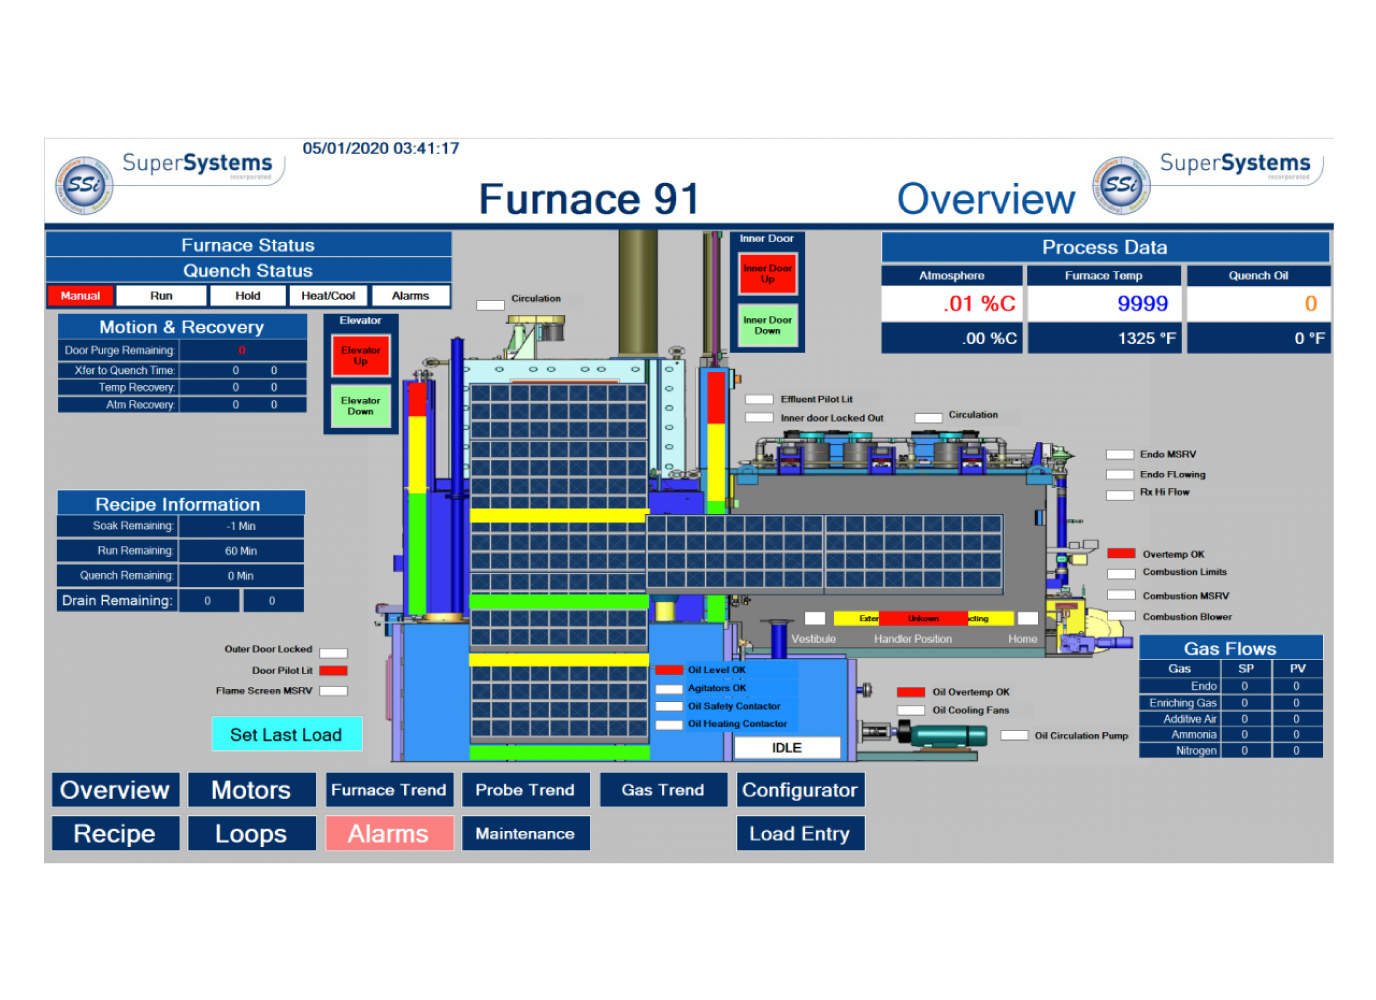The width and height of the screenshot is (1376, 1000).
Task: Toggle the Inner Door Up control
Action: click(x=767, y=274)
